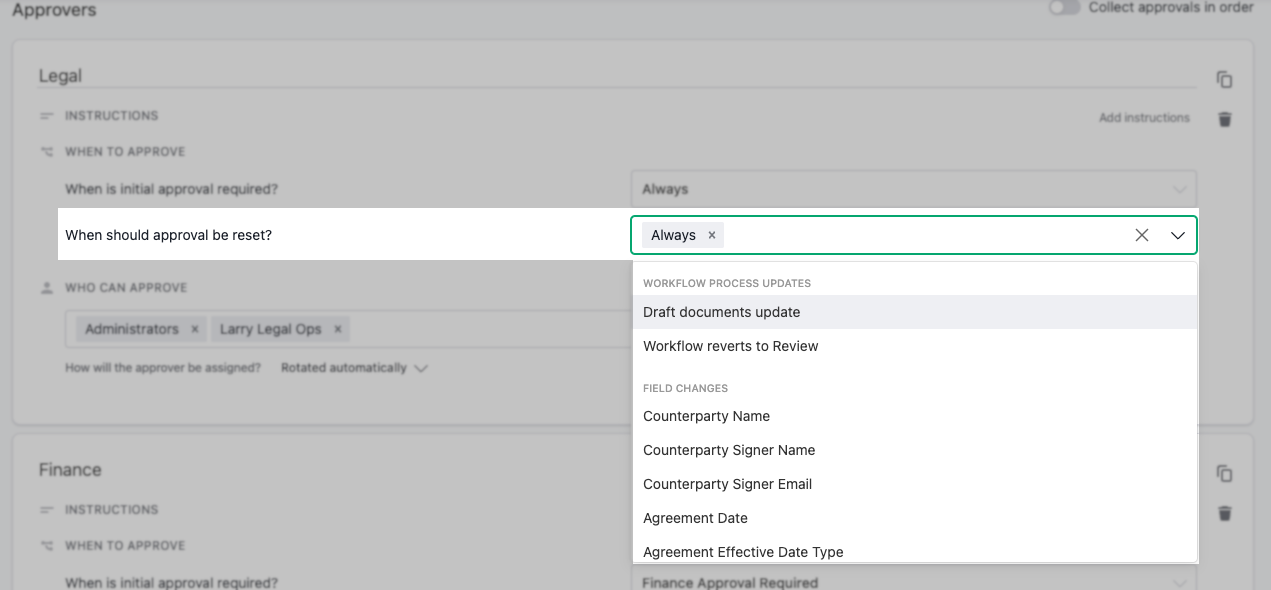Screen dimensions: 1271x590
Task: Click Finance When to Approve branch icon
Action: (x=46, y=546)
